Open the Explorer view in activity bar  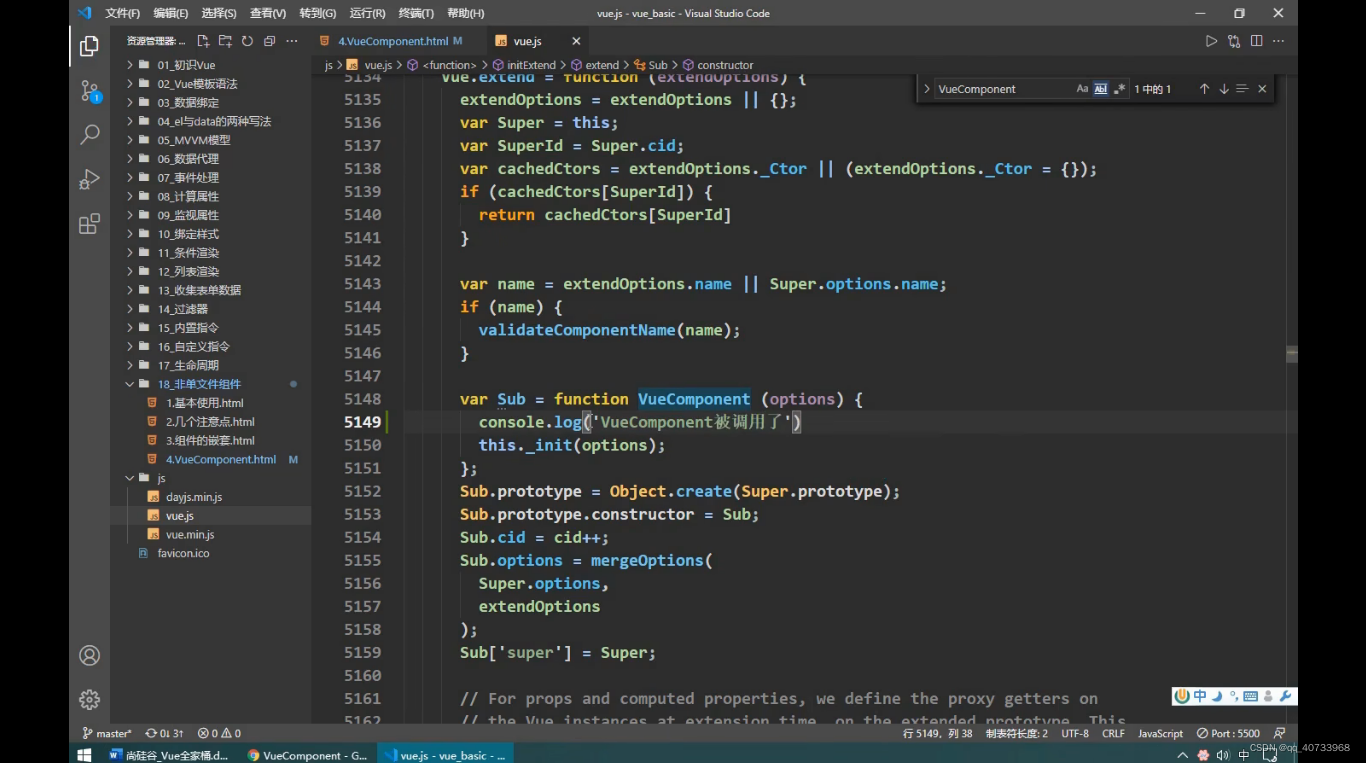click(89, 46)
